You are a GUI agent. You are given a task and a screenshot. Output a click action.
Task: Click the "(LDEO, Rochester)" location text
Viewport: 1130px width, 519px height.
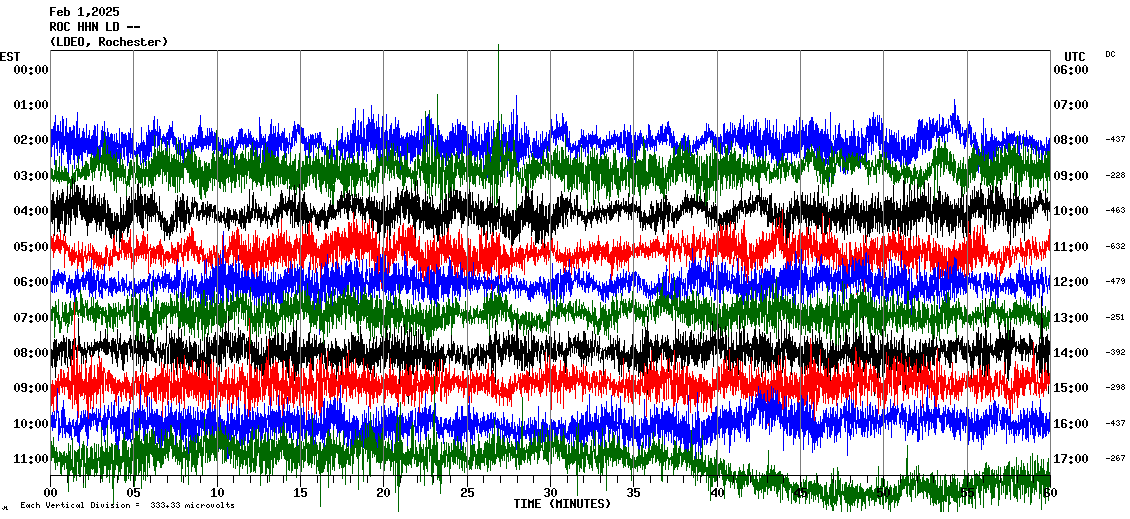pos(109,42)
